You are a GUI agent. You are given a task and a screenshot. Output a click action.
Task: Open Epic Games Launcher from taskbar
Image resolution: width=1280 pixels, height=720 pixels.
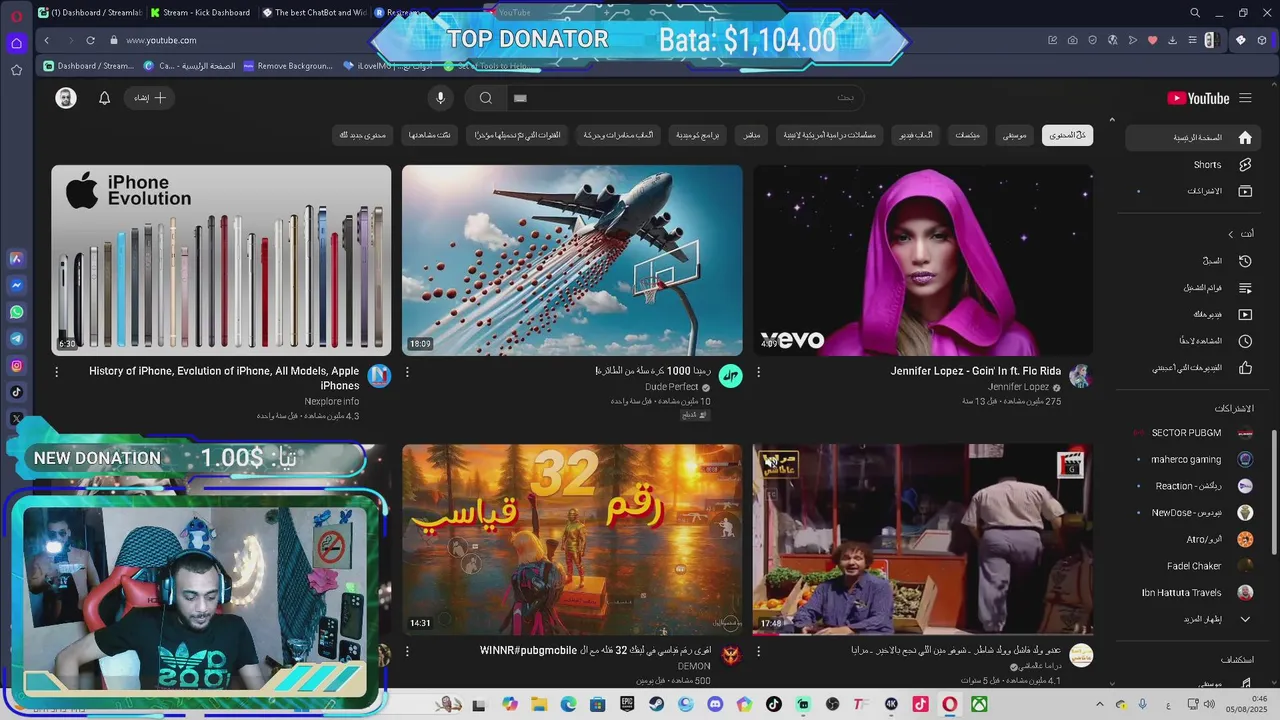click(x=627, y=704)
